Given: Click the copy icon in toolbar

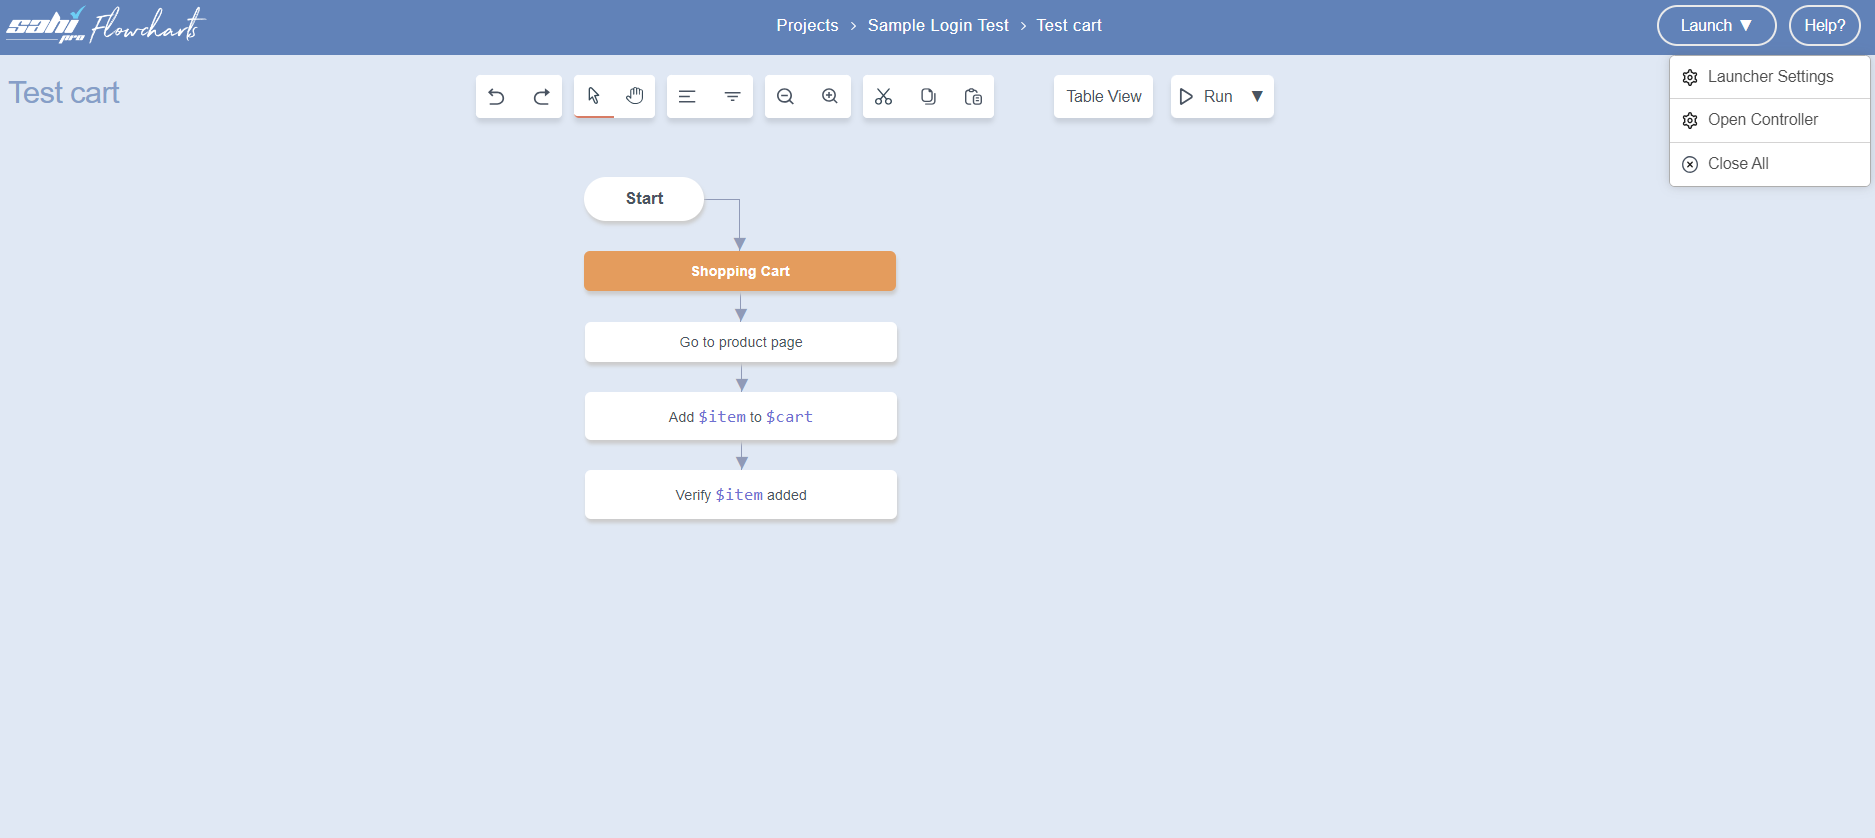Looking at the screenshot, I should pos(928,97).
